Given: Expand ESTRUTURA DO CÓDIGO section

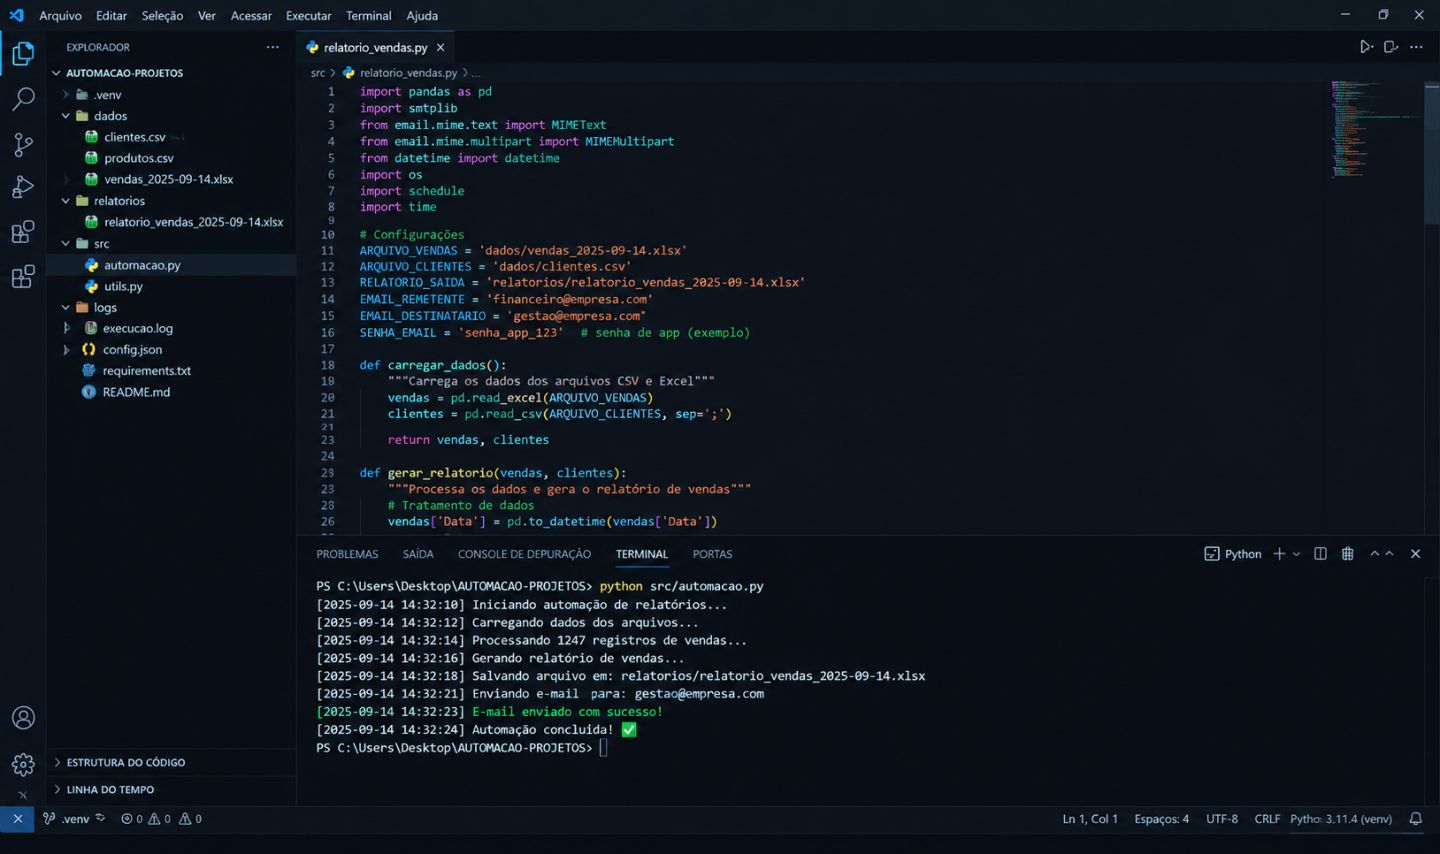Looking at the screenshot, I should tap(171, 762).
